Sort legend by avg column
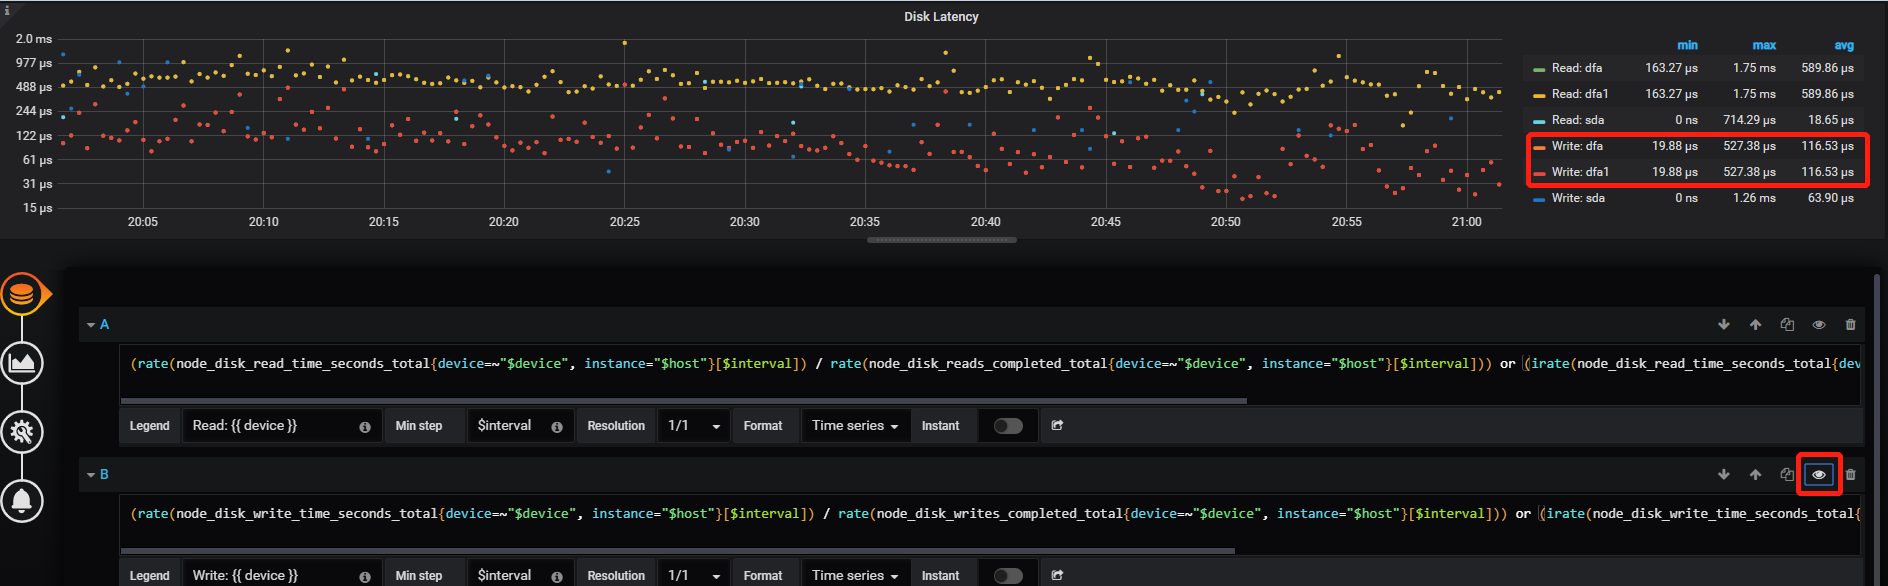Viewport: 1888px width, 586px height. pos(1844,45)
